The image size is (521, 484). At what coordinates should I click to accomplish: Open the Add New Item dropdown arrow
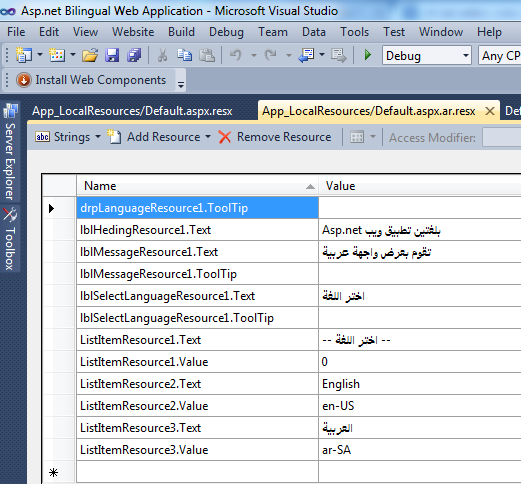73,54
